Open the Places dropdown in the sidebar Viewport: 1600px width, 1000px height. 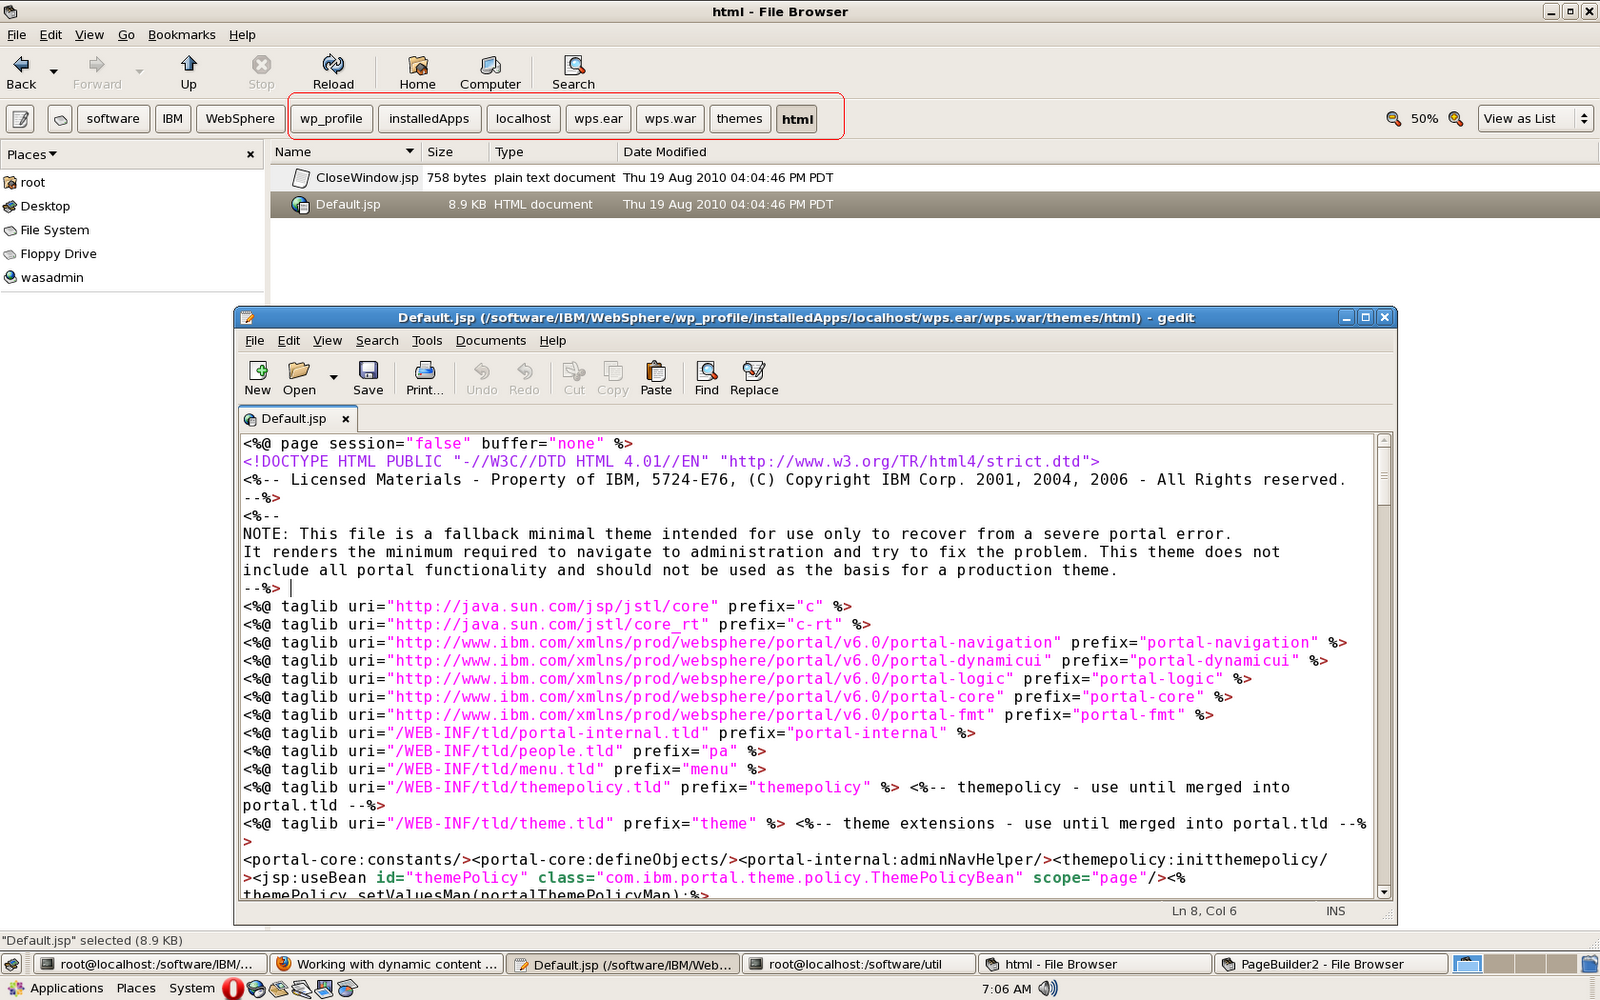pos(30,154)
